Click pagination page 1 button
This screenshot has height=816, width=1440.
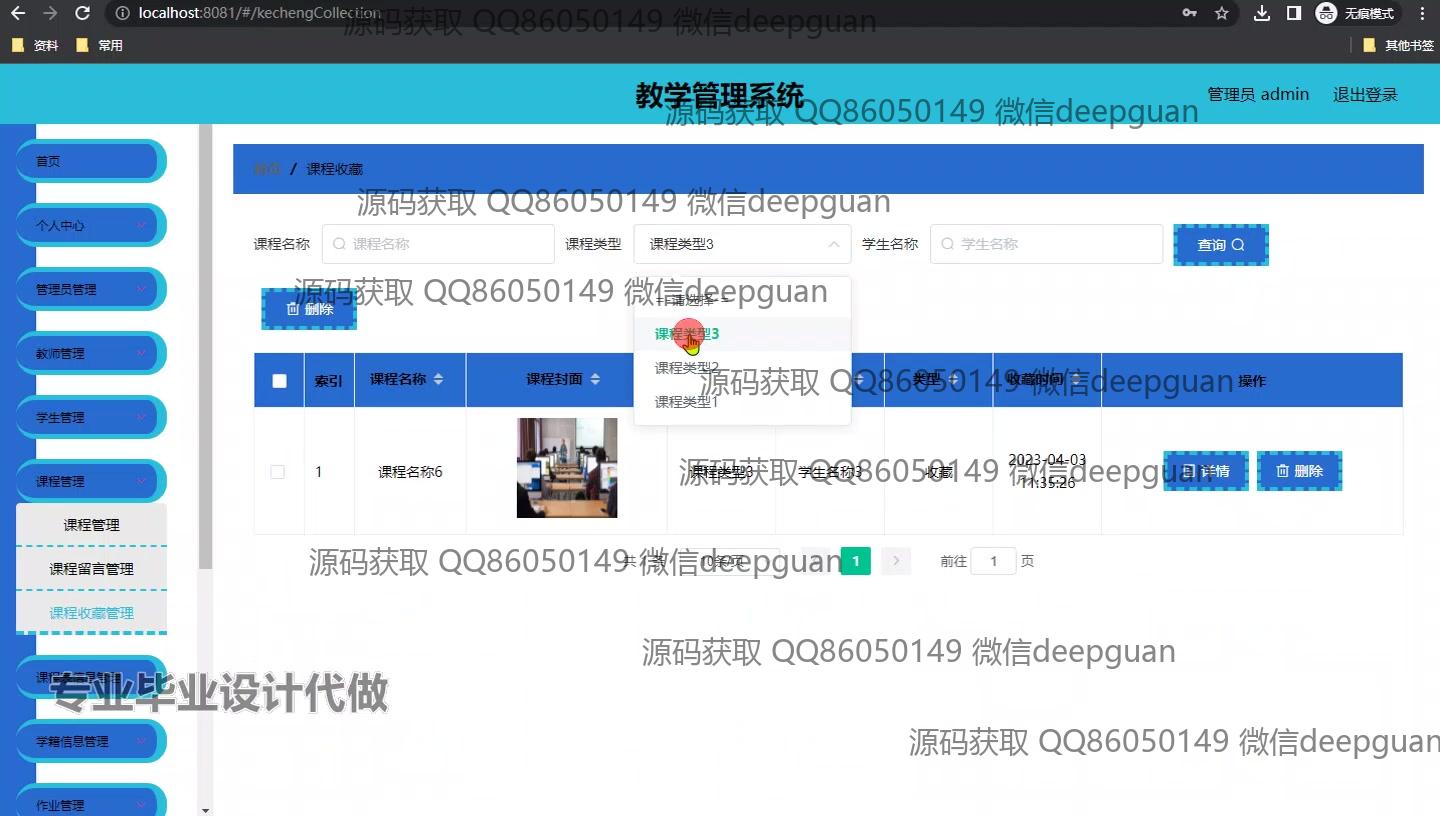point(855,561)
